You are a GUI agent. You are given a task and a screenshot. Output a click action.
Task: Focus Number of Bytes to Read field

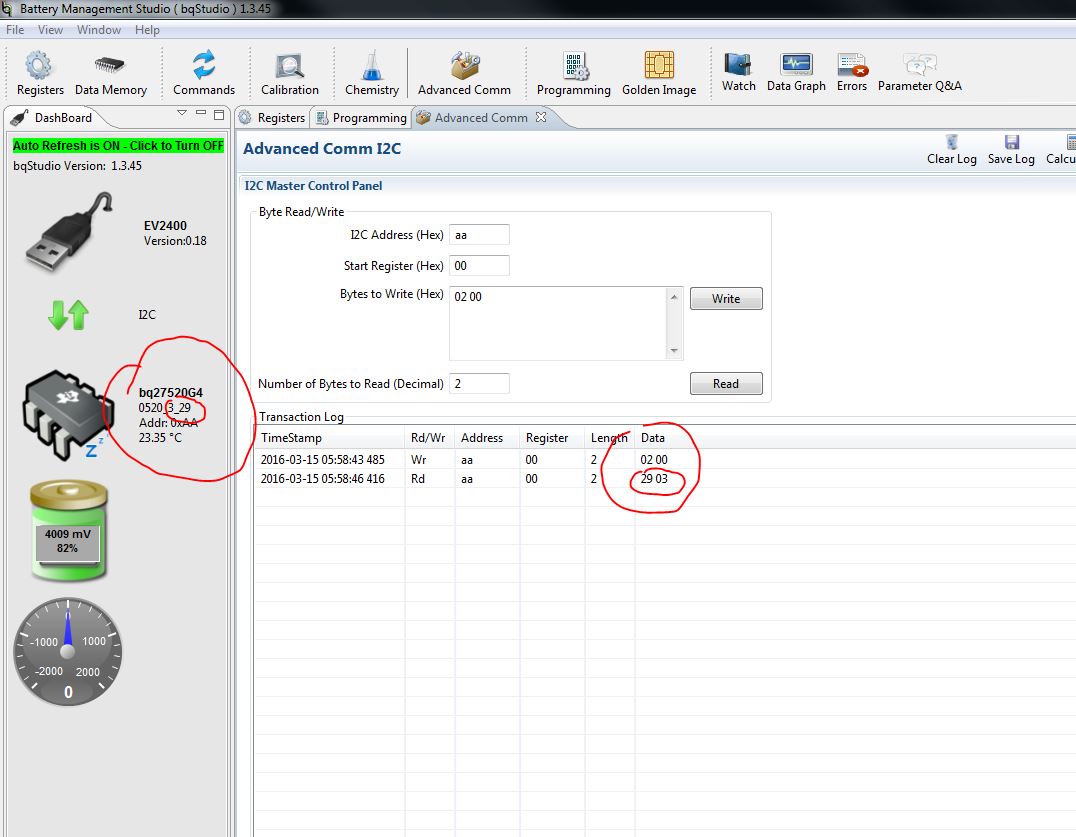(x=479, y=384)
